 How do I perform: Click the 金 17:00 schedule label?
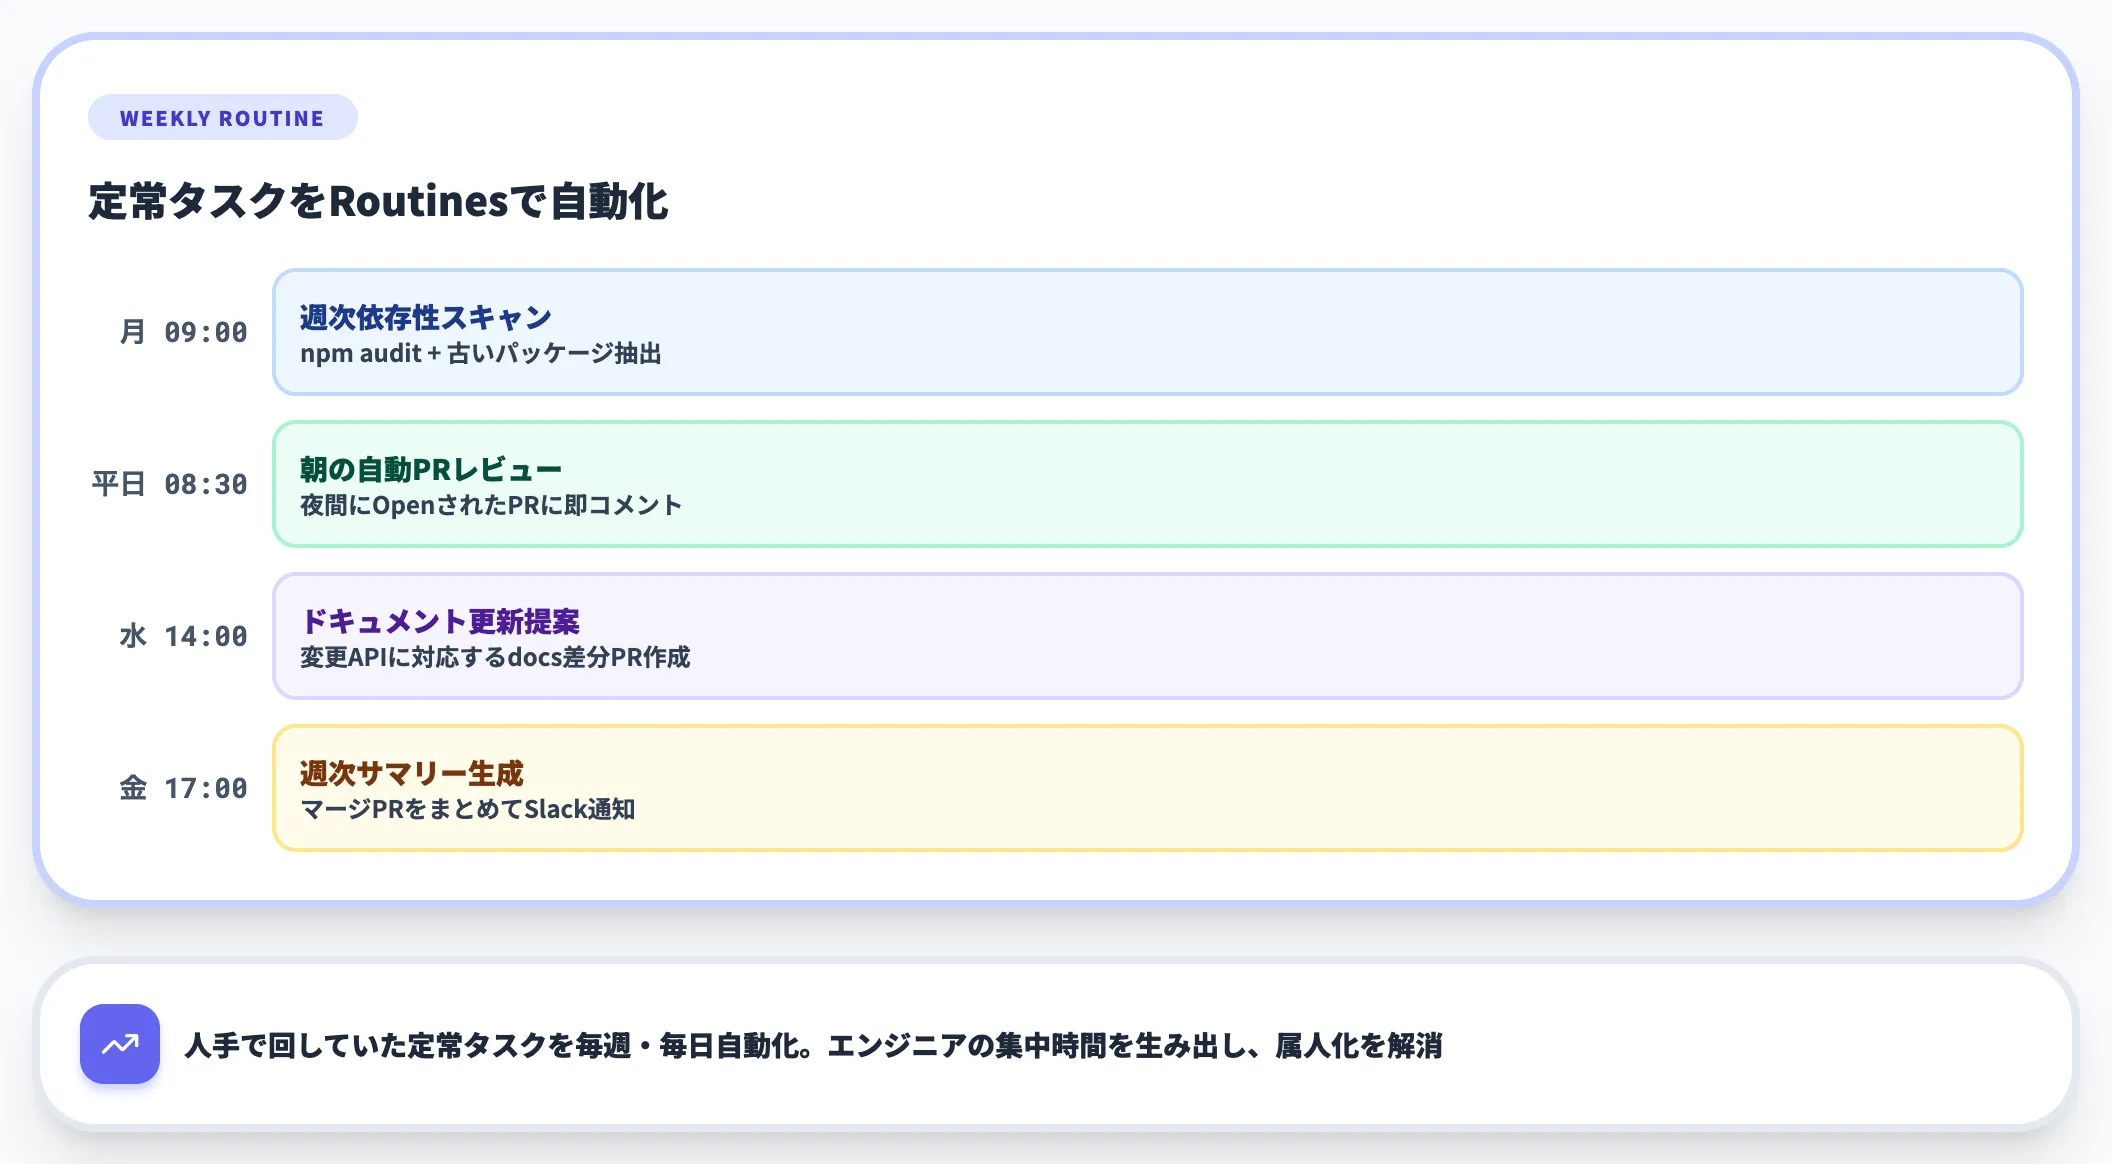tap(183, 788)
